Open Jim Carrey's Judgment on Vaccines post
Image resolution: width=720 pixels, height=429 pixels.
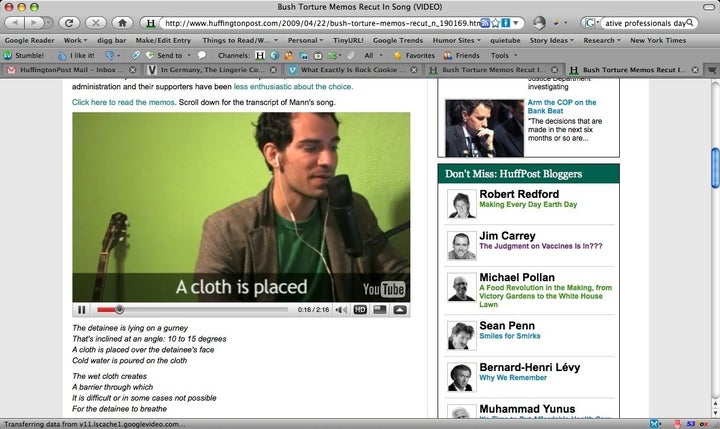point(540,246)
